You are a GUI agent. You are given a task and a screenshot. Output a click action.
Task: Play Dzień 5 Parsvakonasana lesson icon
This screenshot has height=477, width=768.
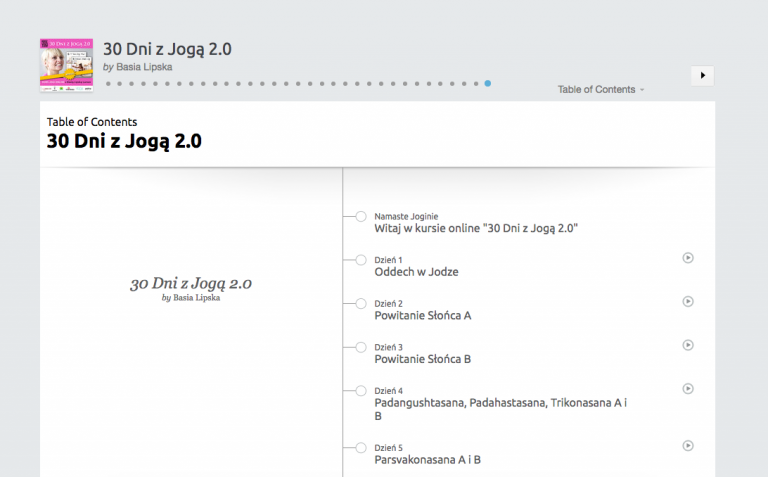[x=688, y=446]
